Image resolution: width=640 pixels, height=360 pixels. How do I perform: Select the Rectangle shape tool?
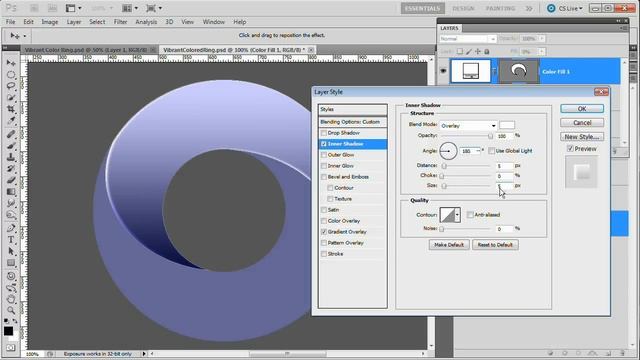click(x=11, y=262)
